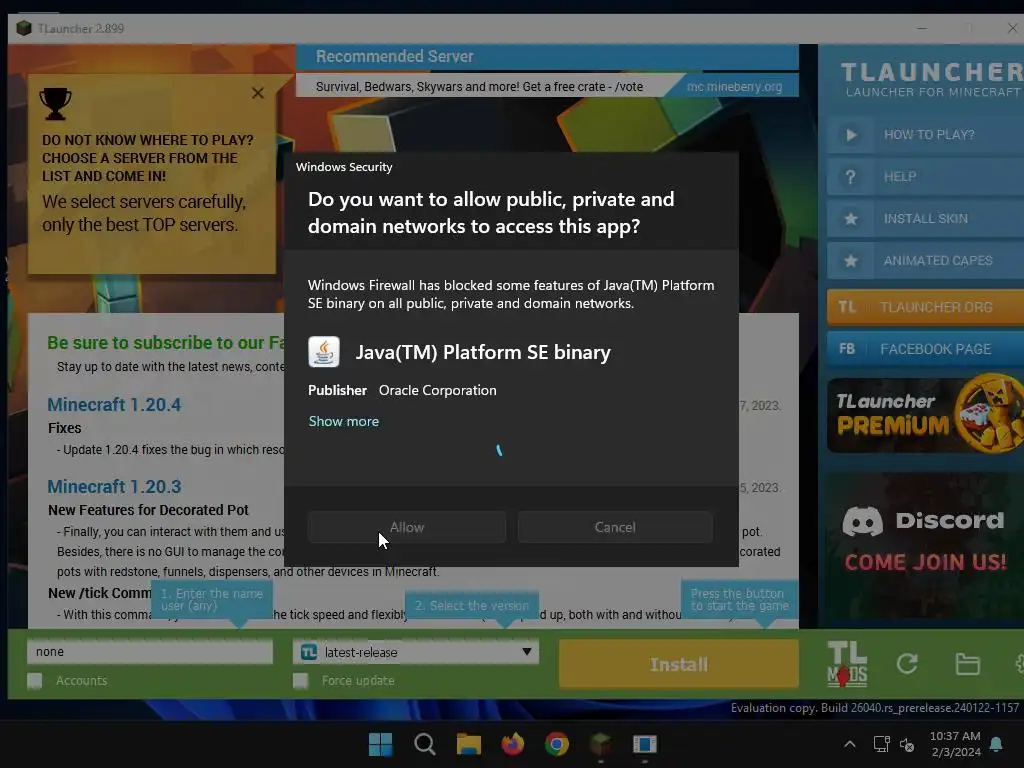This screenshot has width=1024, height=768.
Task: Open the Install Skin menu item
Action: [925, 218]
